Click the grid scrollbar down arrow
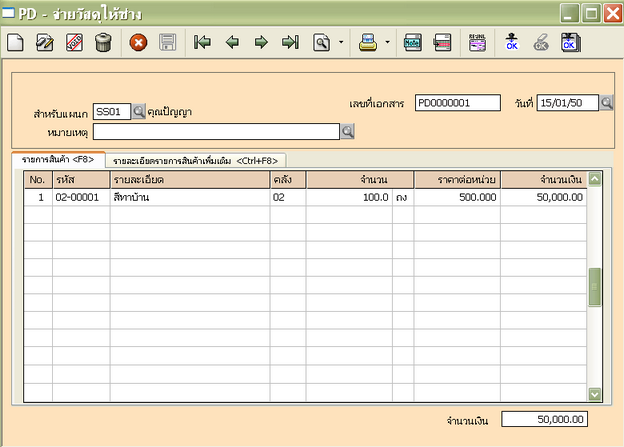 click(x=595, y=394)
